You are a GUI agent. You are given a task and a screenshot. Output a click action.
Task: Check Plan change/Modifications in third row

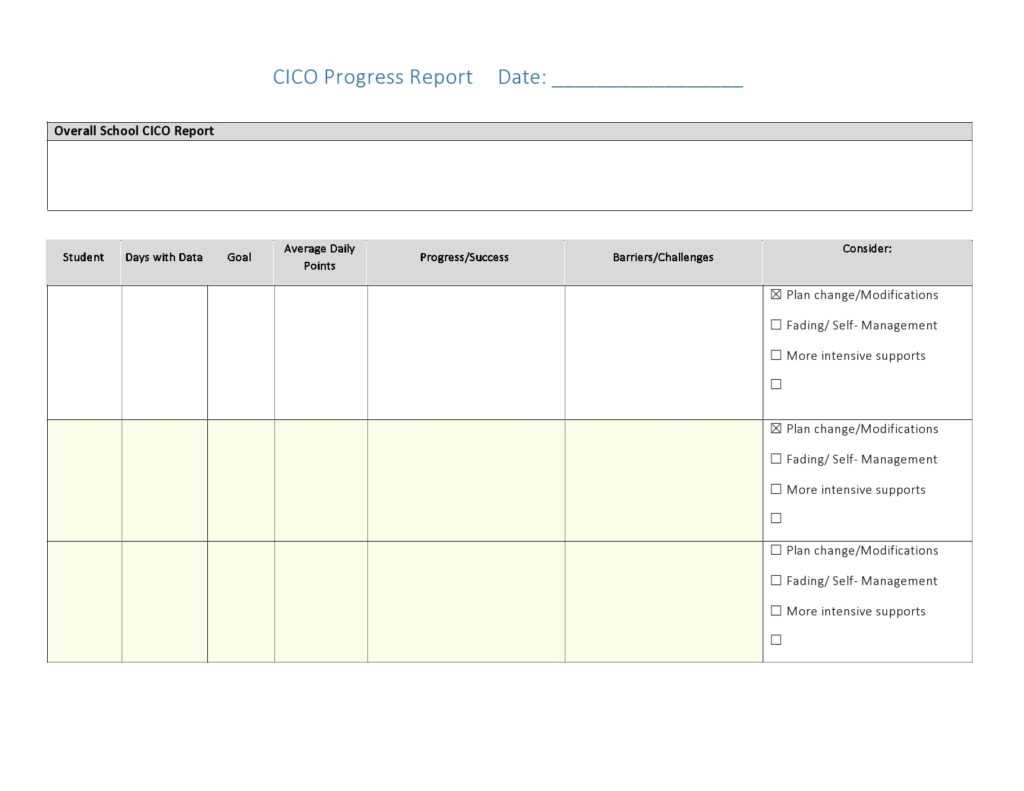point(776,549)
